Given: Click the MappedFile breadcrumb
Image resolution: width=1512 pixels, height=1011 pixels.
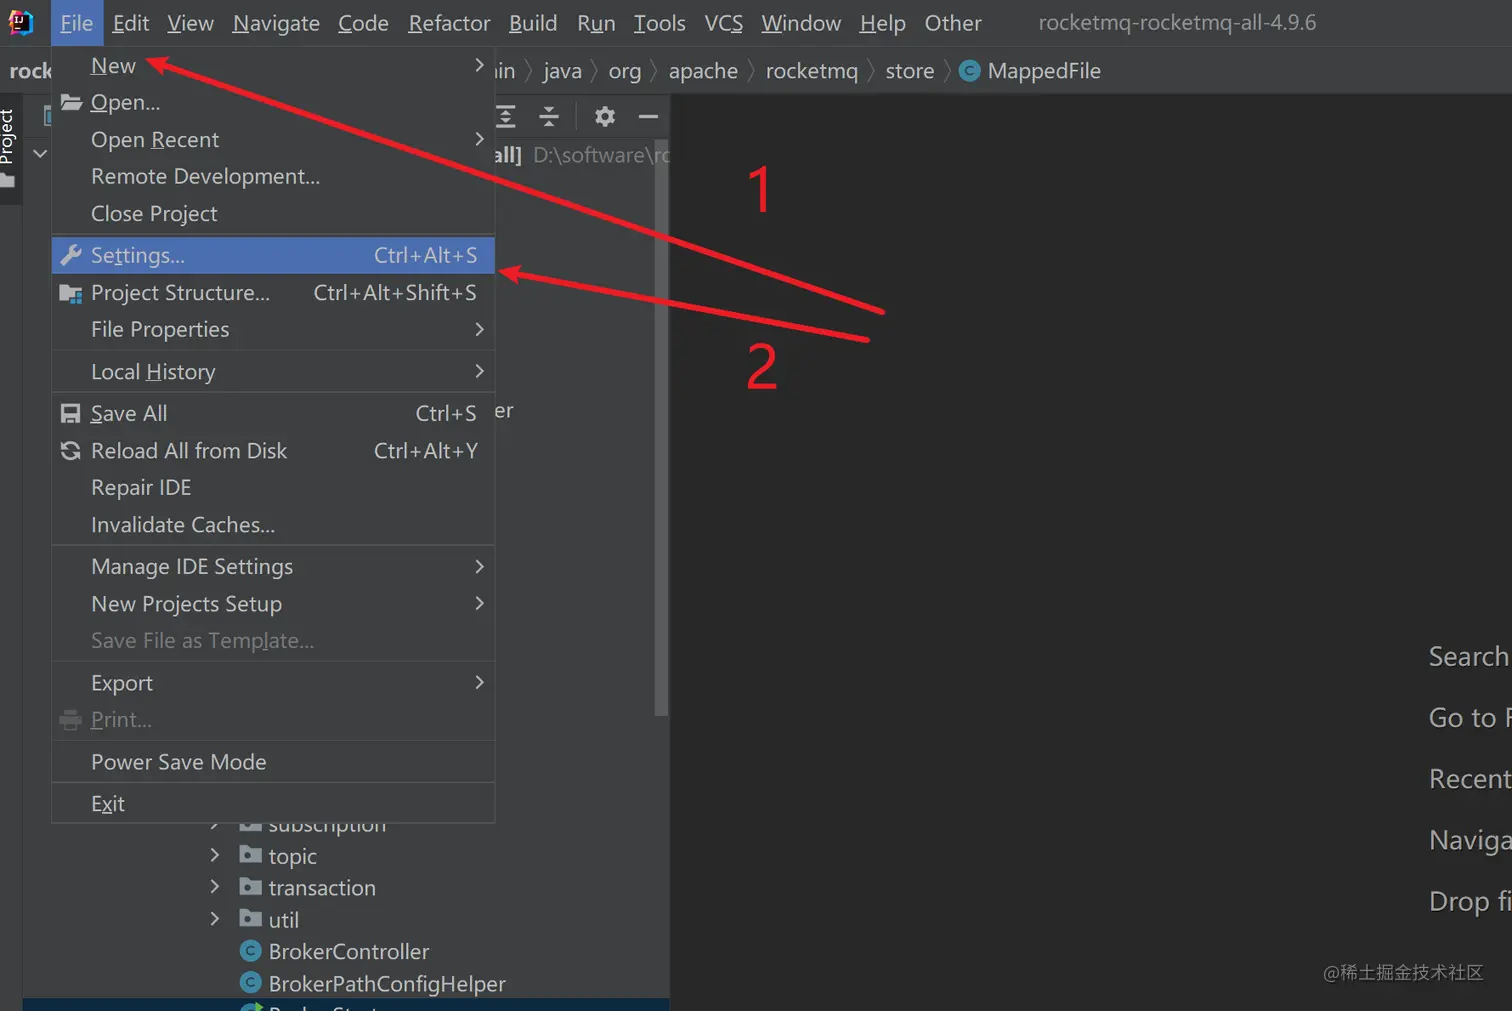Looking at the screenshot, I should coord(1044,71).
